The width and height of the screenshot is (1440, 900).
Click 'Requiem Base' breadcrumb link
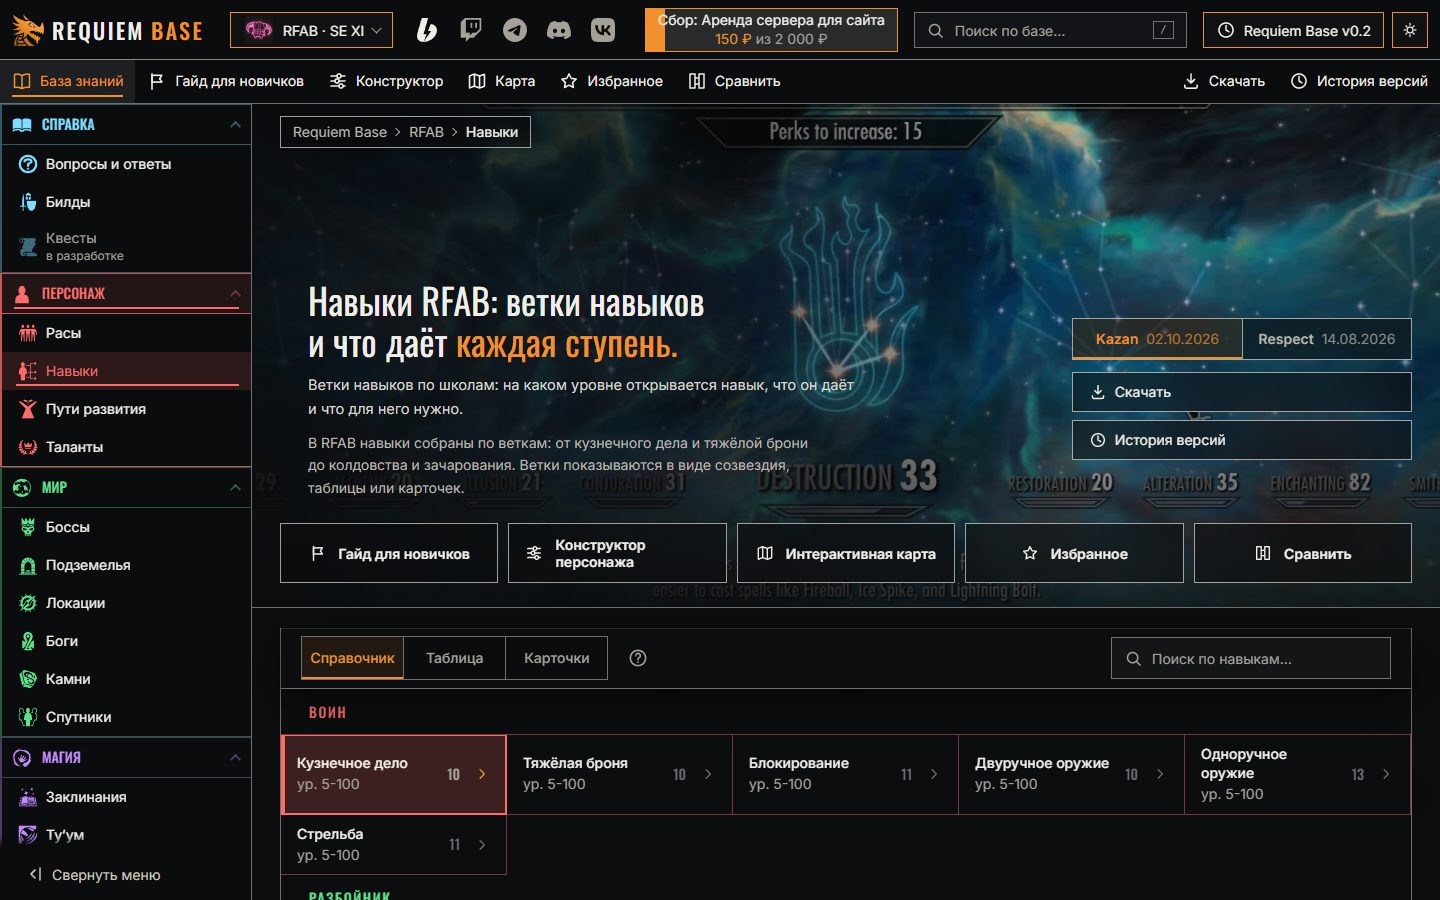340,132
